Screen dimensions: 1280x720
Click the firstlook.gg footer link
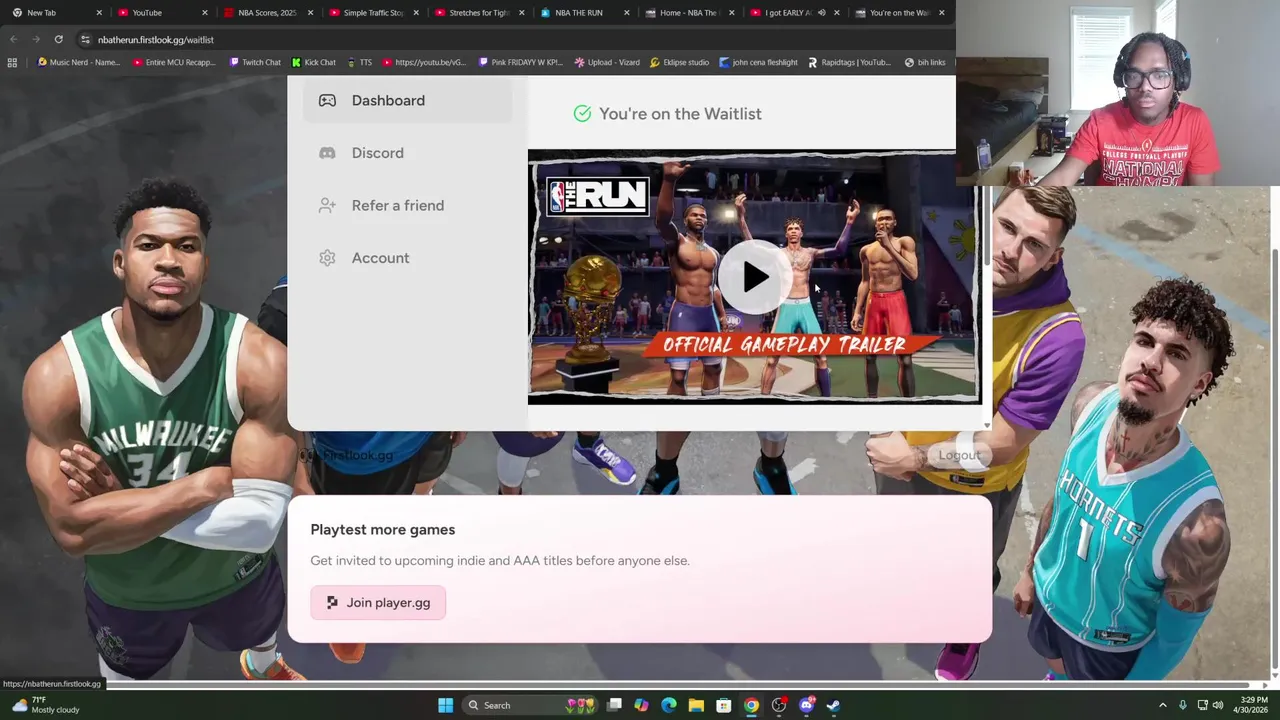(x=348, y=455)
